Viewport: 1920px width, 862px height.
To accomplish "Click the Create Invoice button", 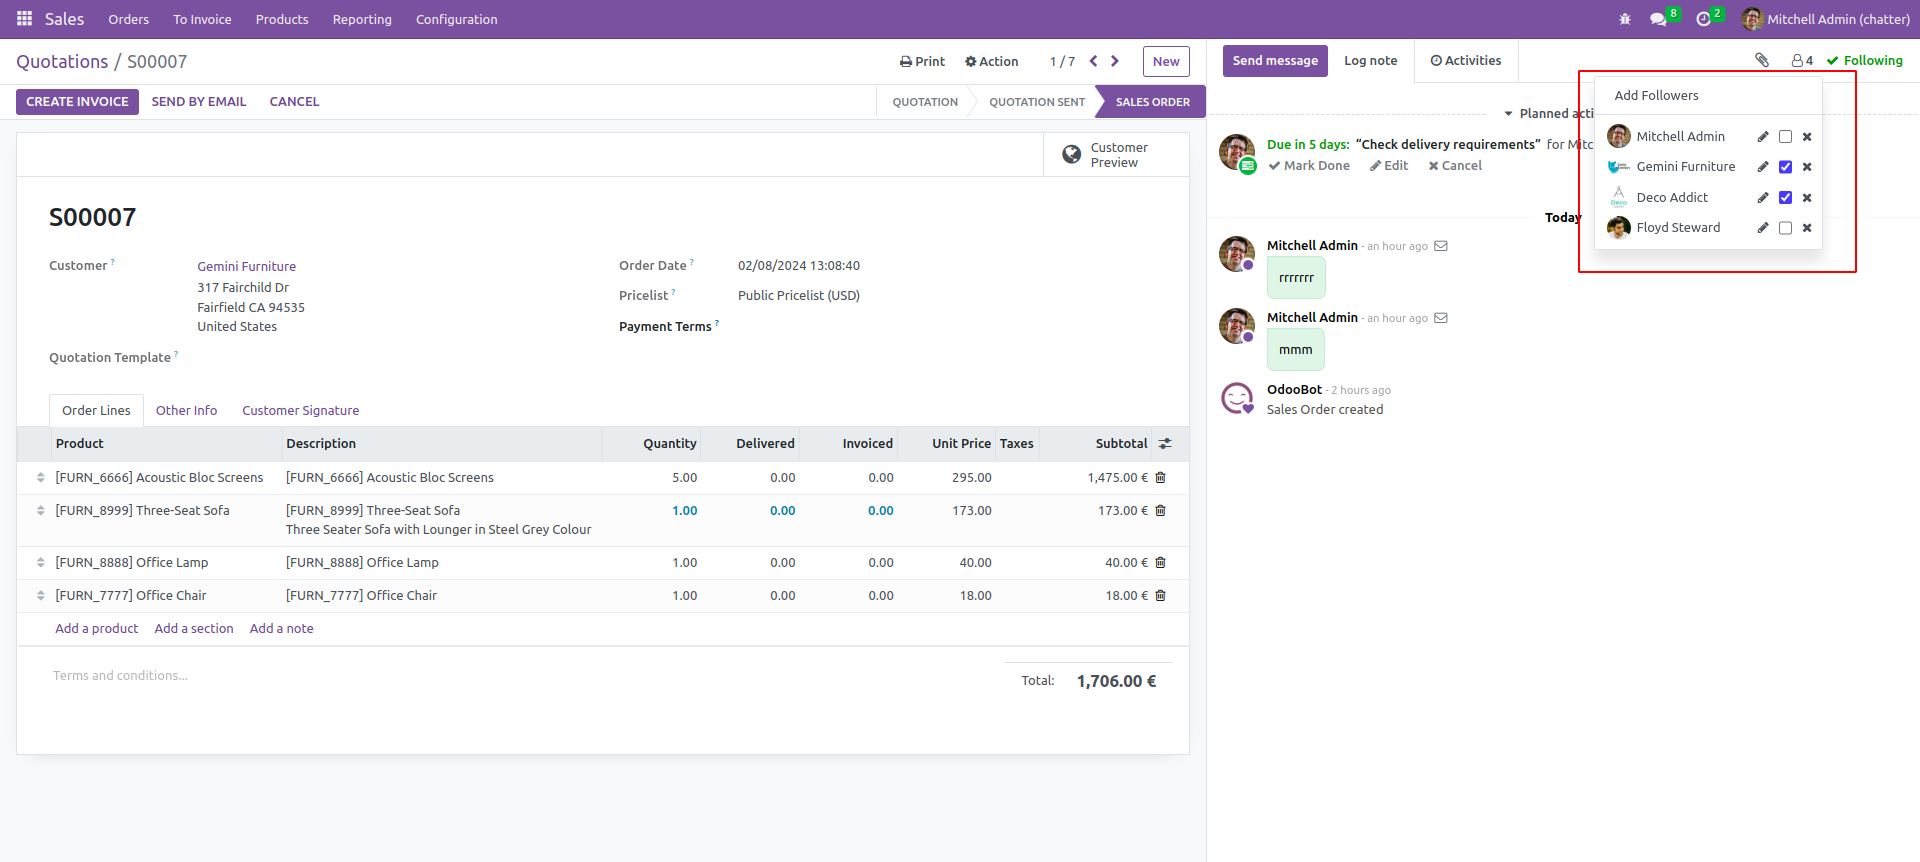I will pos(77,102).
